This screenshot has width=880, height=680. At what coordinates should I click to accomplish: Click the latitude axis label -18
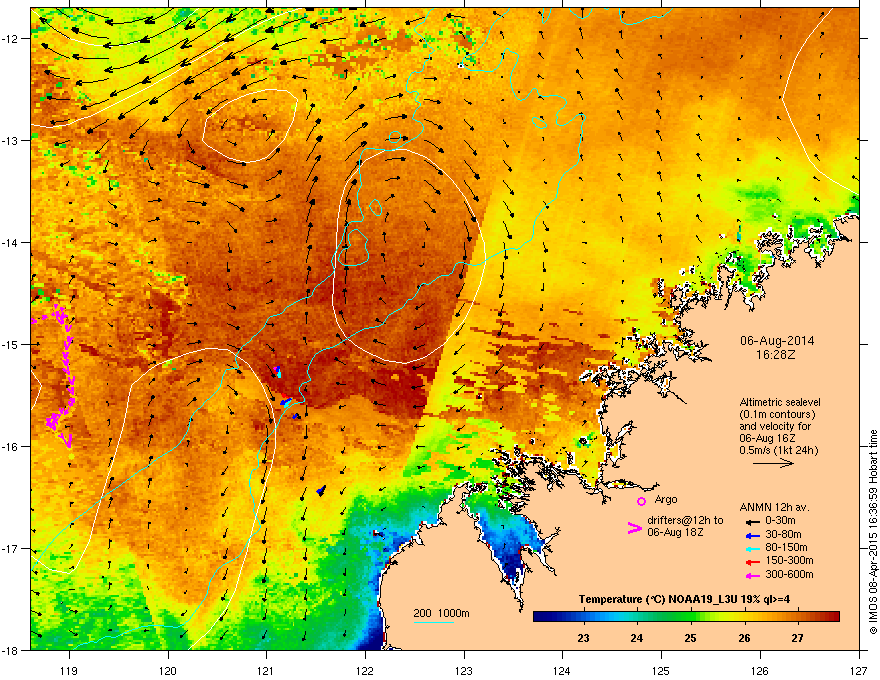click(x=11, y=650)
